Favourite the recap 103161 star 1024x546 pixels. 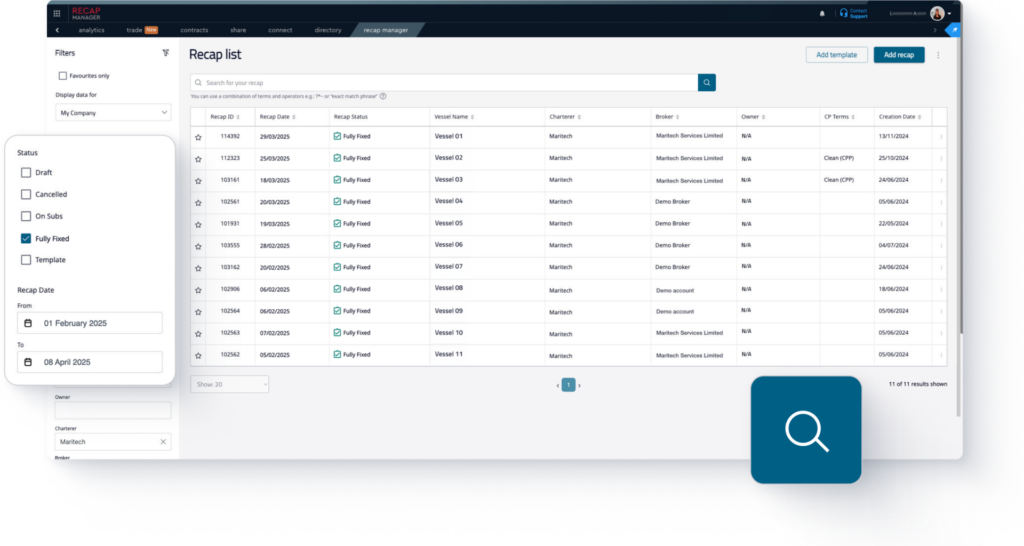tap(198, 181)
